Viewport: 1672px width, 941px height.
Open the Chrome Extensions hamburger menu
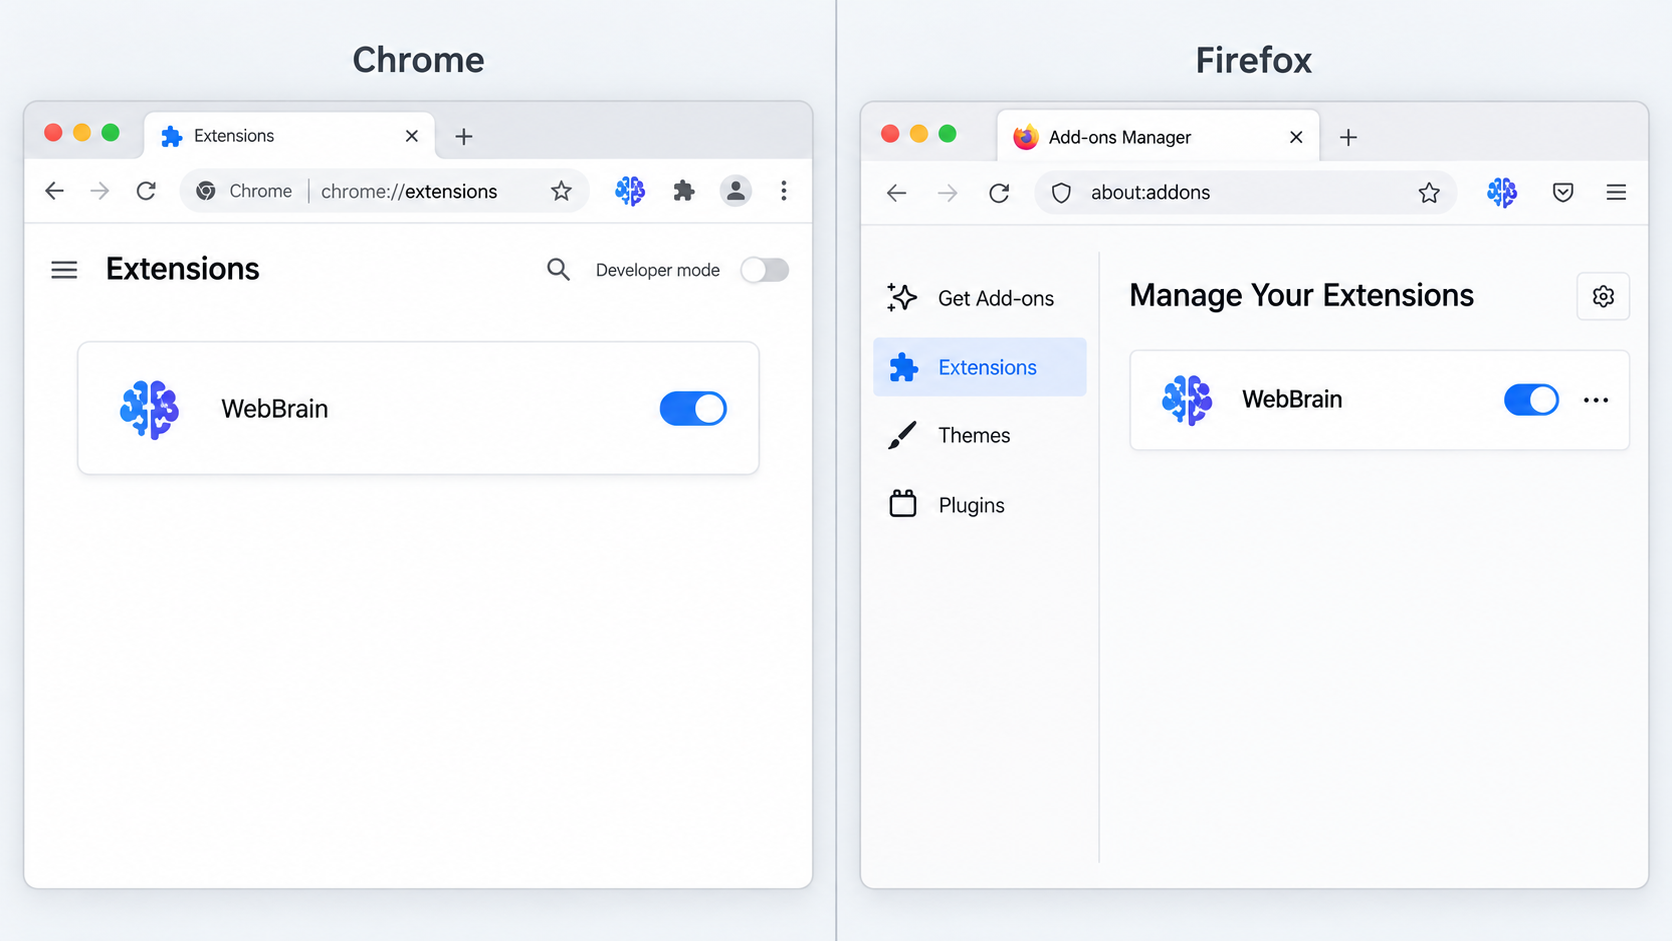[64, 270]
